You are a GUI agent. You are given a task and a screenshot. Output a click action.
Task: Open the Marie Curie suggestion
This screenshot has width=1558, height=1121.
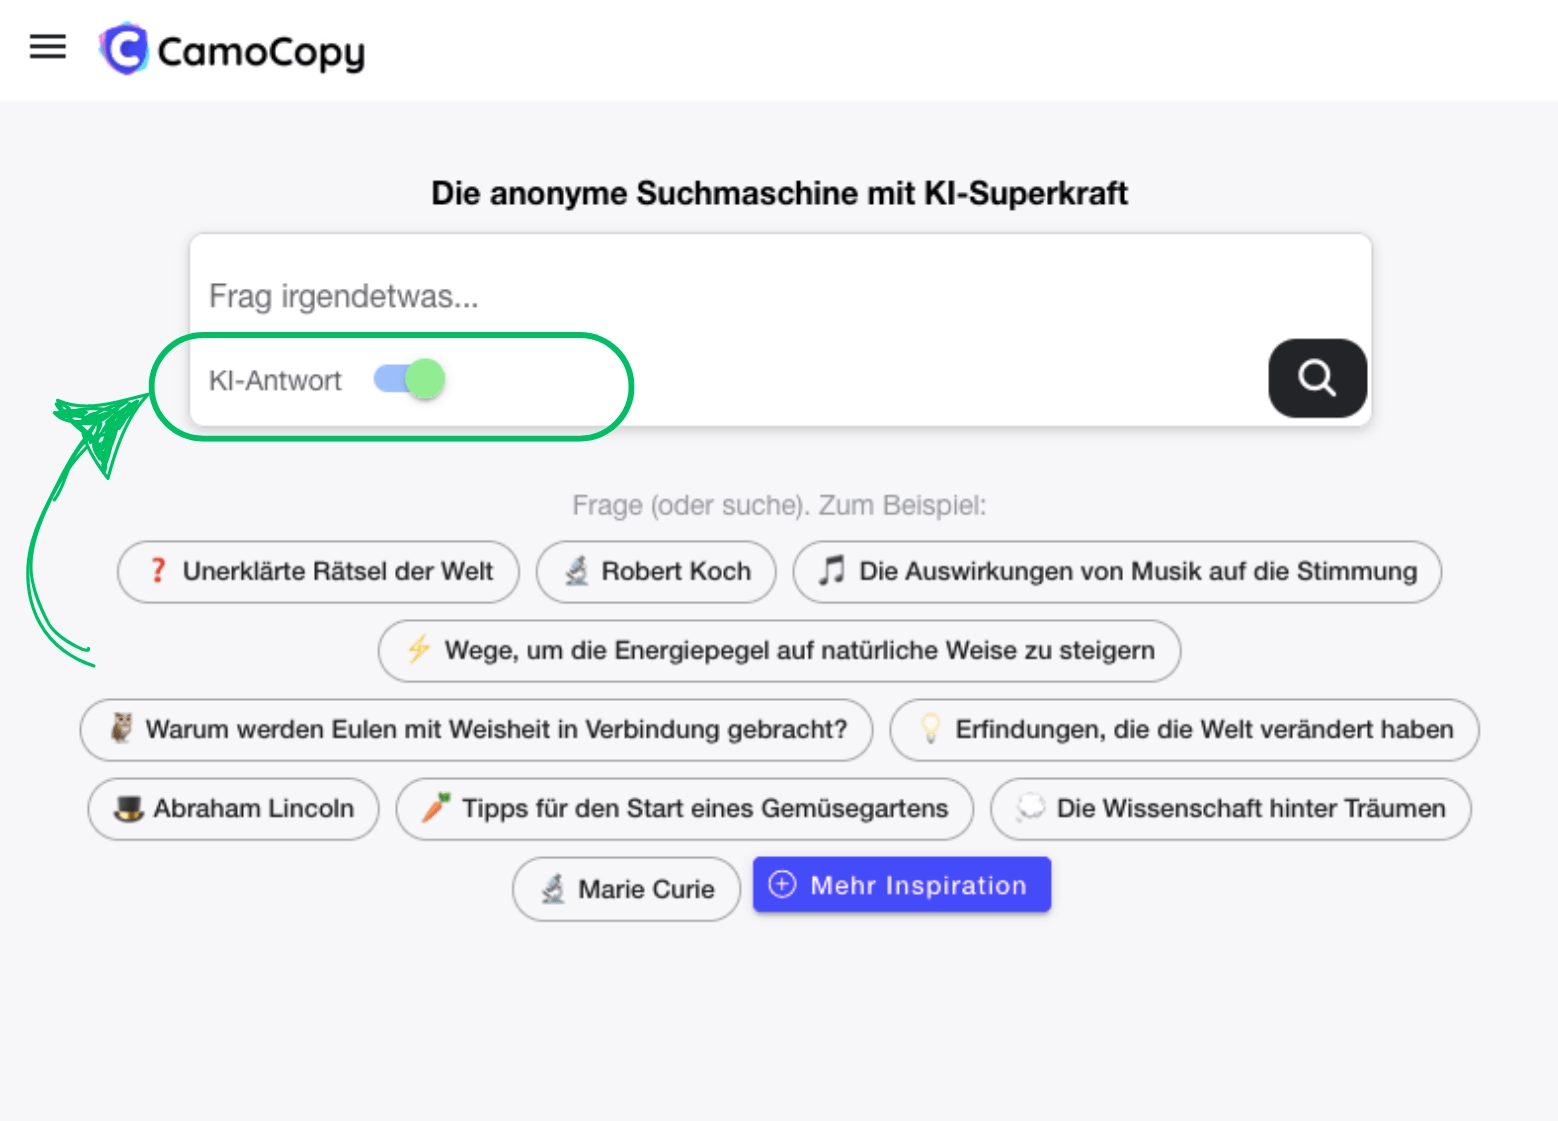tap(626, 888)
